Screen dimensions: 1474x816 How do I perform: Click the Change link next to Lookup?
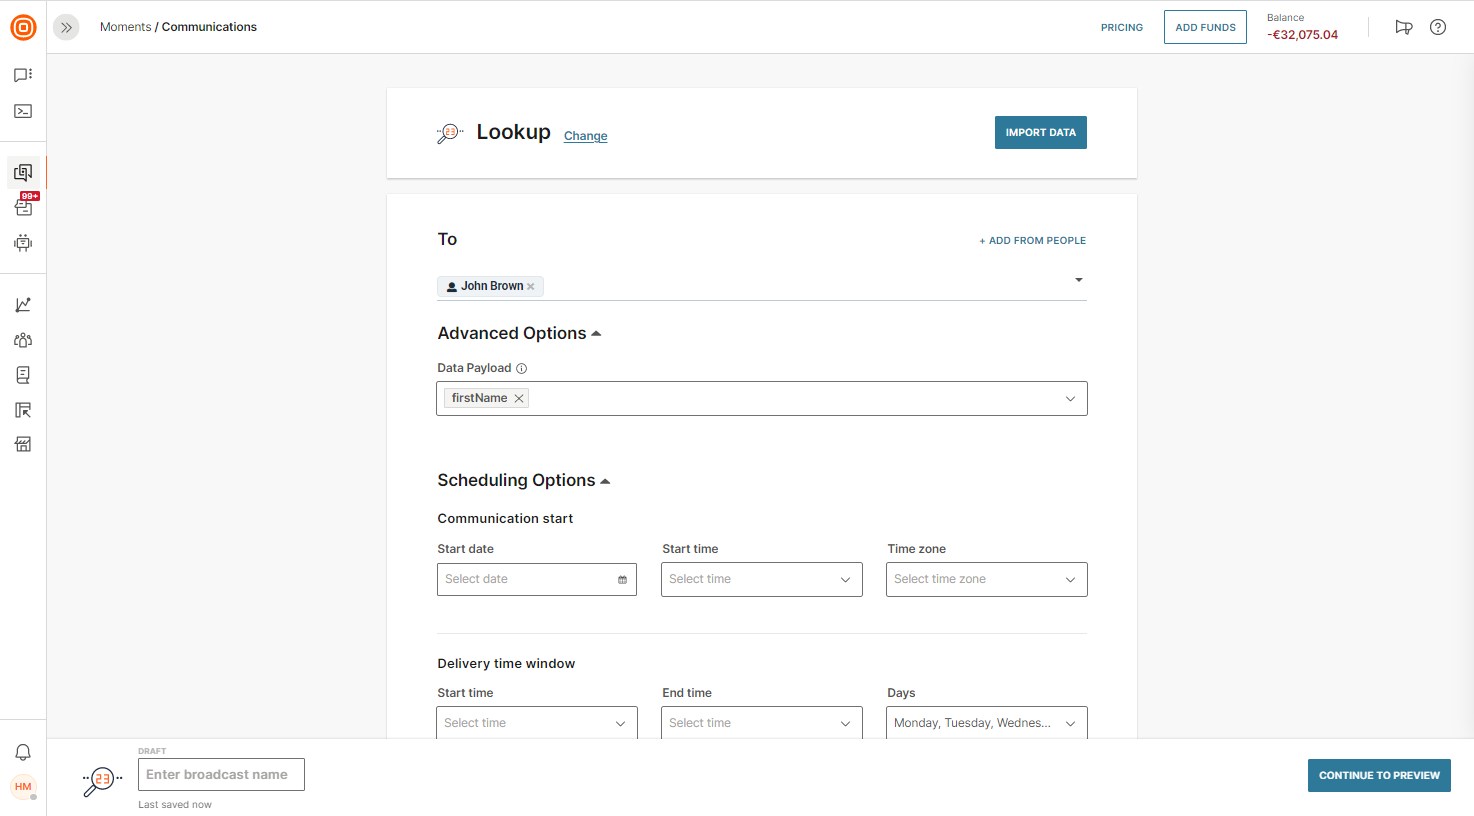[585, 136]
